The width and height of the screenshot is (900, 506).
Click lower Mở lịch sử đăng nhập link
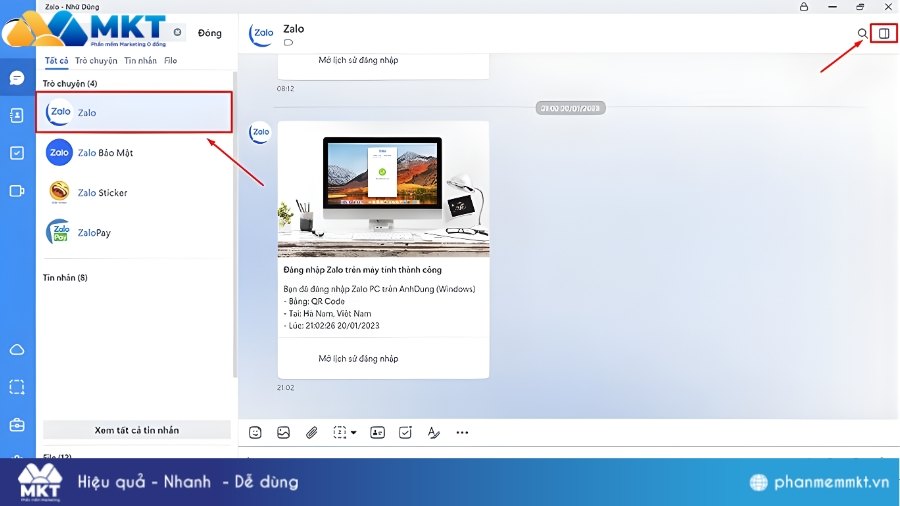click(x=358, y=358)
